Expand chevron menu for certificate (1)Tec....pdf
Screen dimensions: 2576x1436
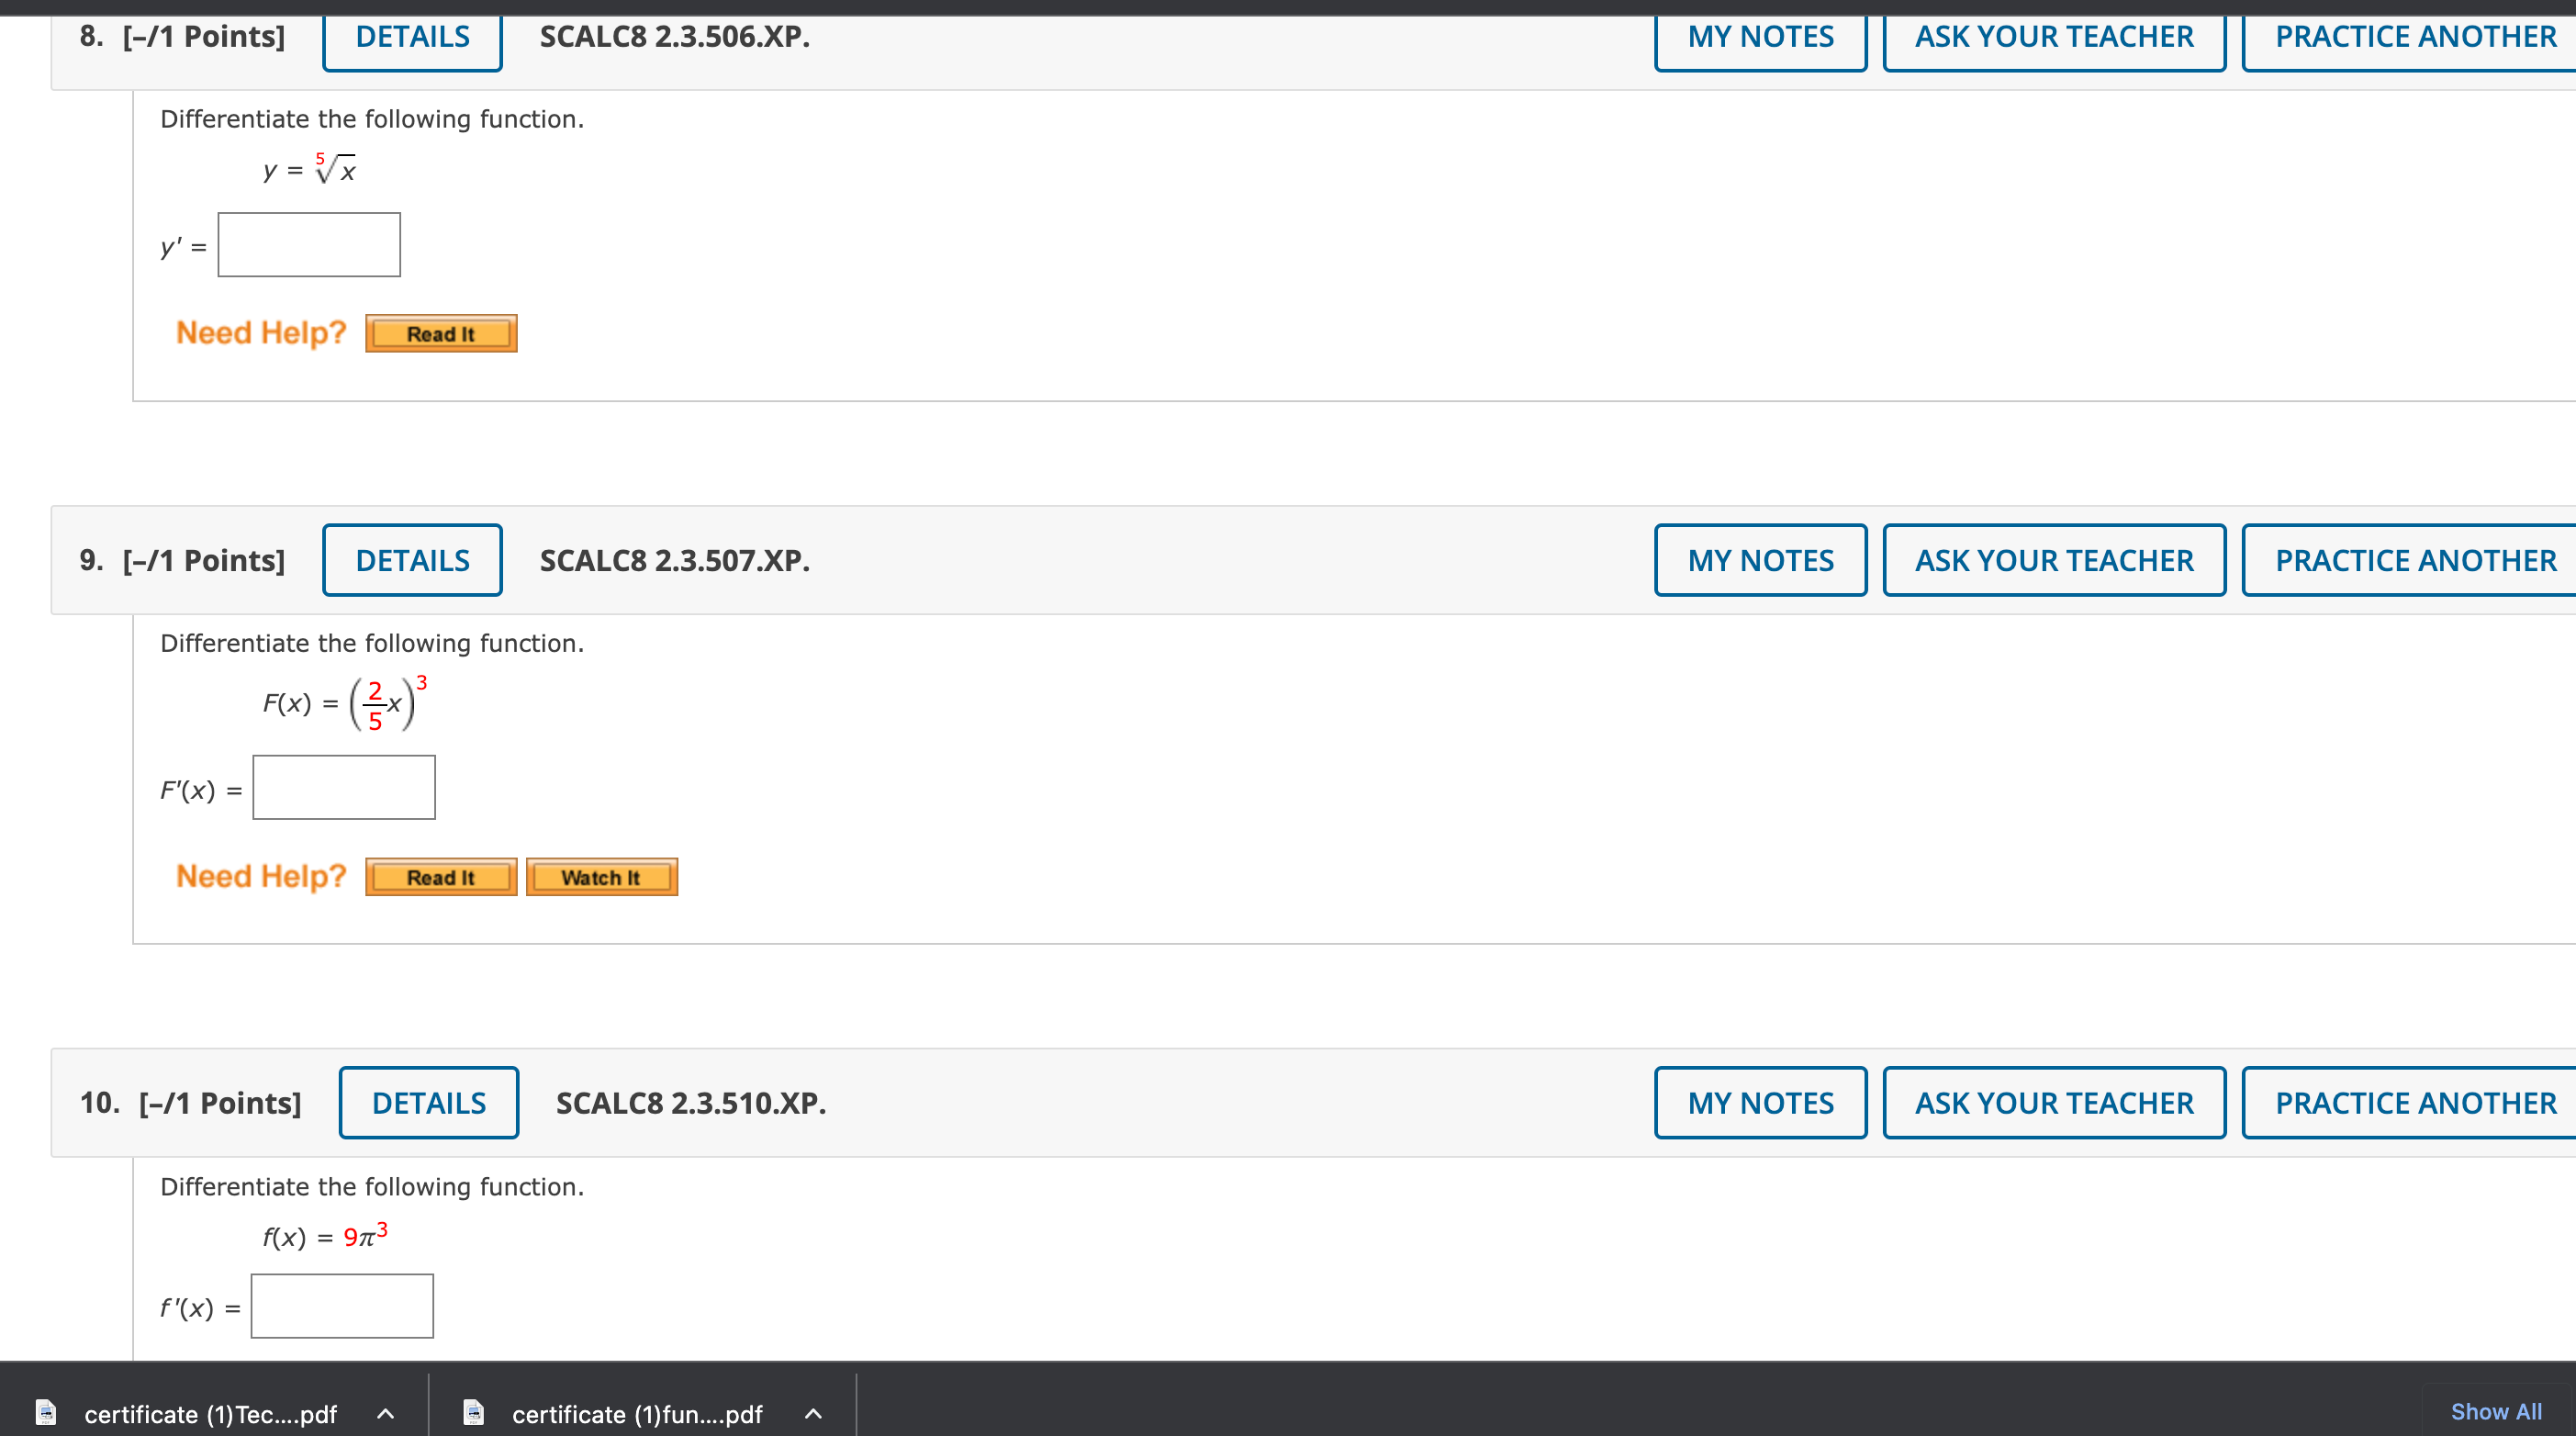pyautogui.click(x=386, y=1414)
